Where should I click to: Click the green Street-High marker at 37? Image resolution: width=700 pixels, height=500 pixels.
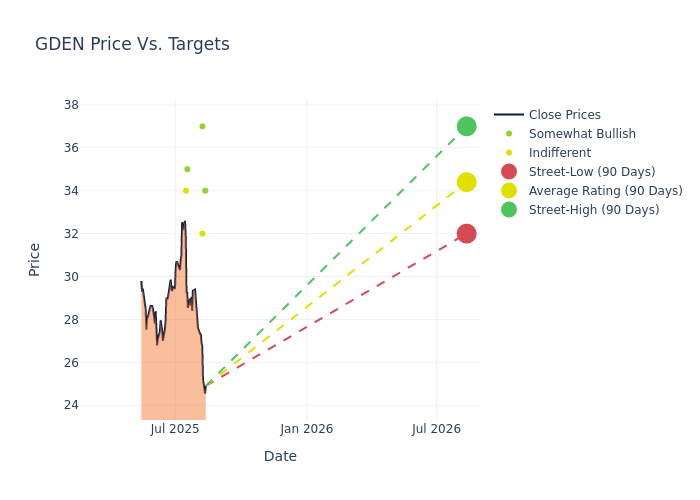466,126
